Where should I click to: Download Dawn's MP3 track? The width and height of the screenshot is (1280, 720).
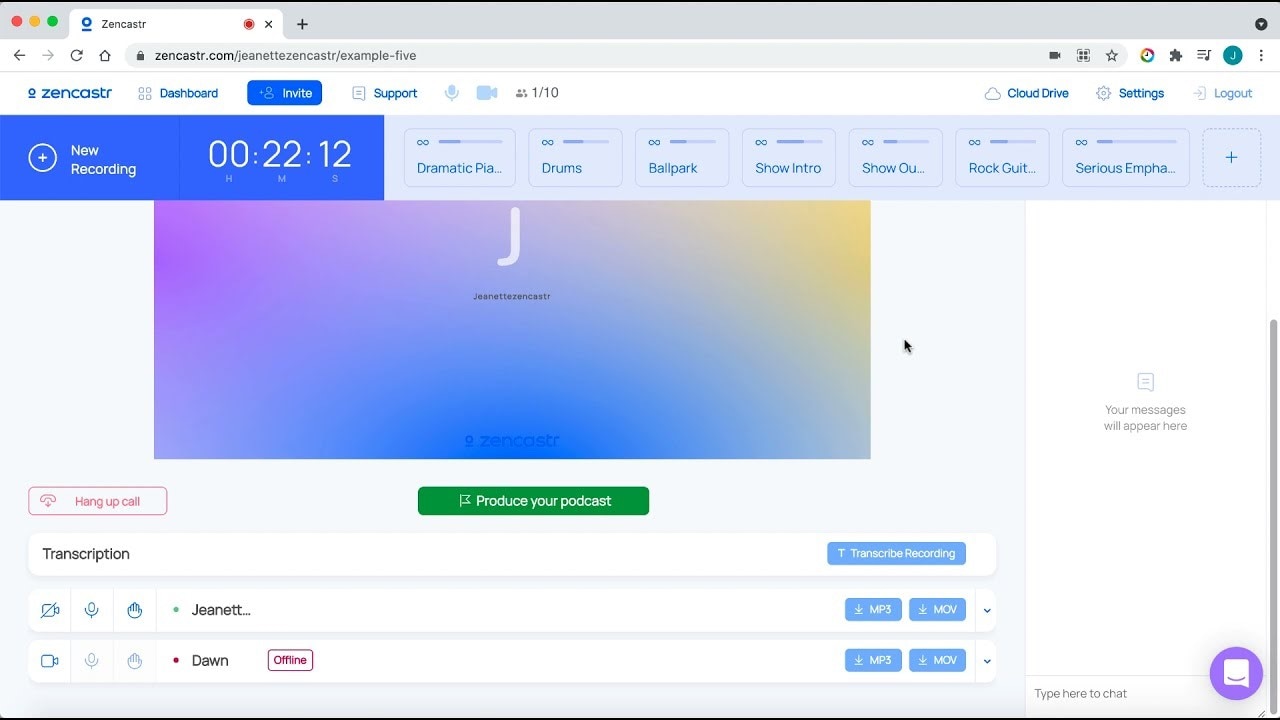(873, 660)
